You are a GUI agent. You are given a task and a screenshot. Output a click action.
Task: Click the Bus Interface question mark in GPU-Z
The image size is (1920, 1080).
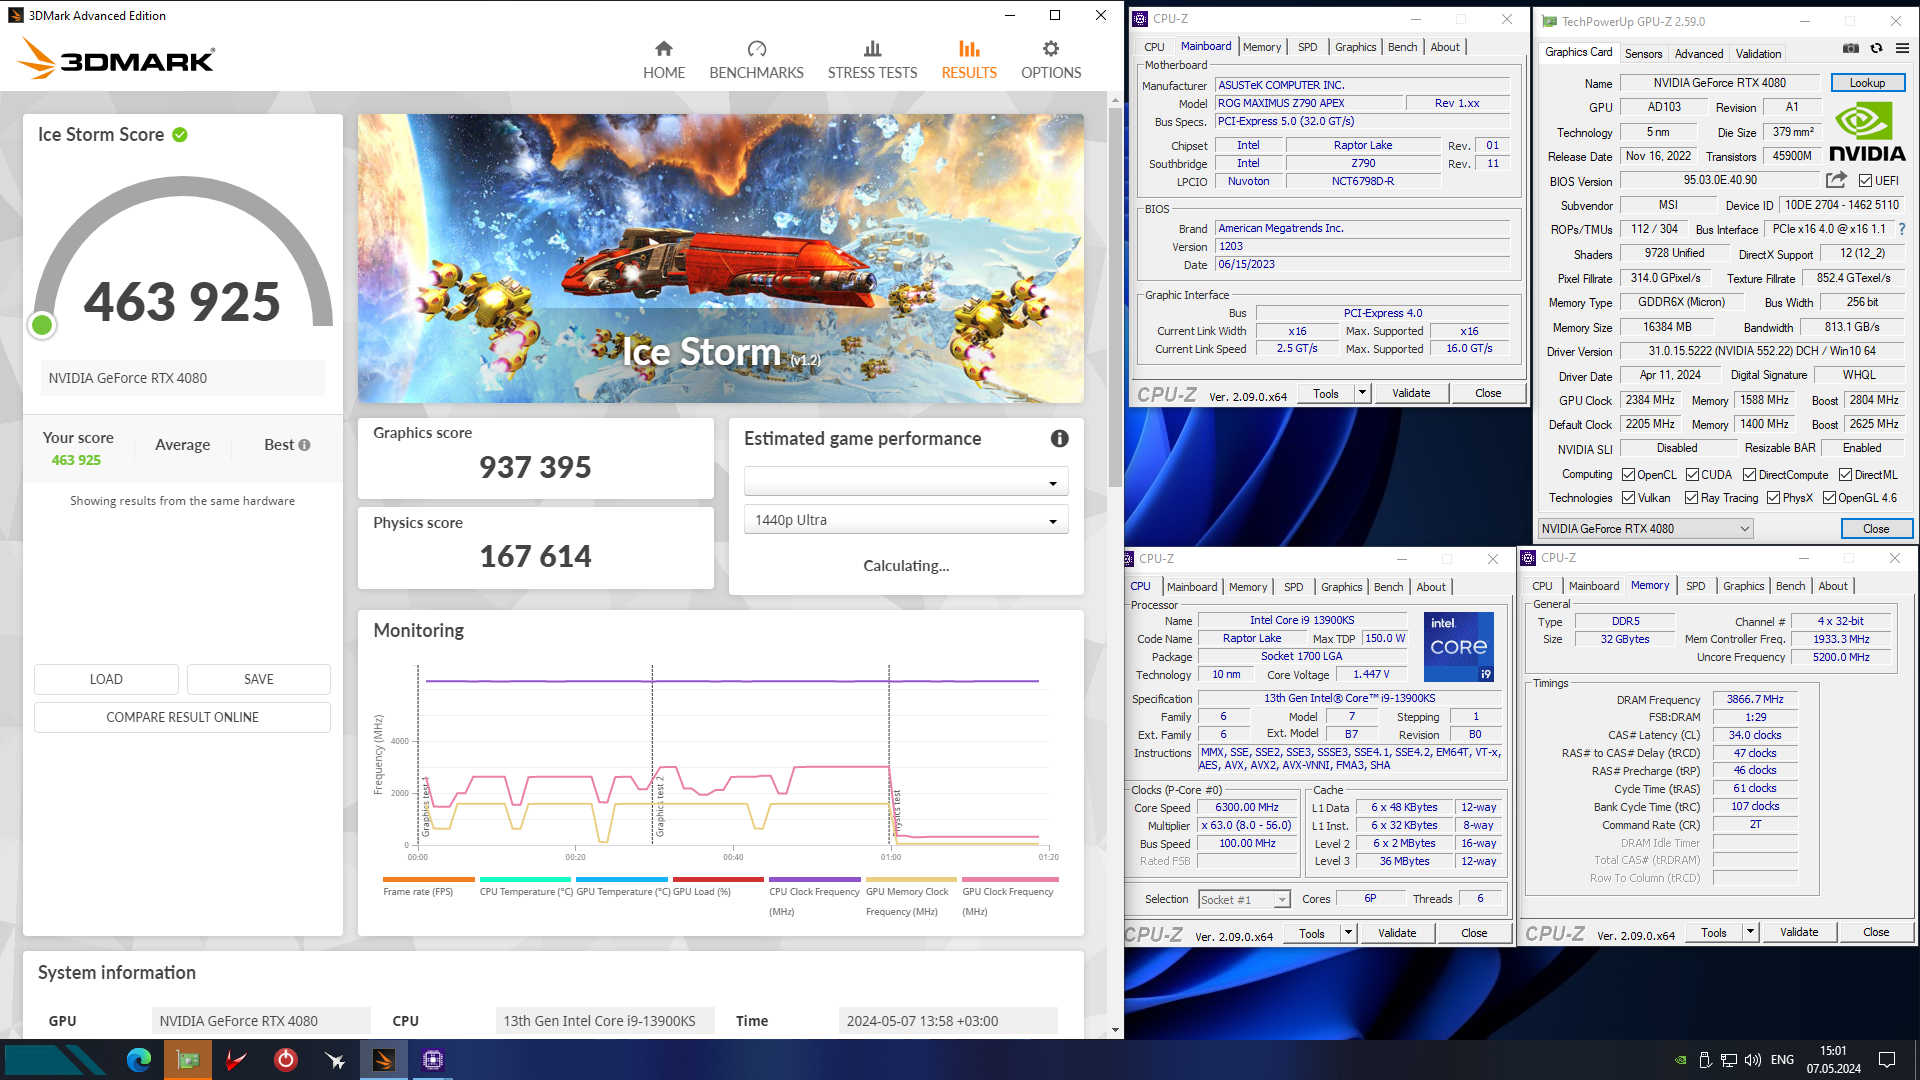pos(1902,229)
